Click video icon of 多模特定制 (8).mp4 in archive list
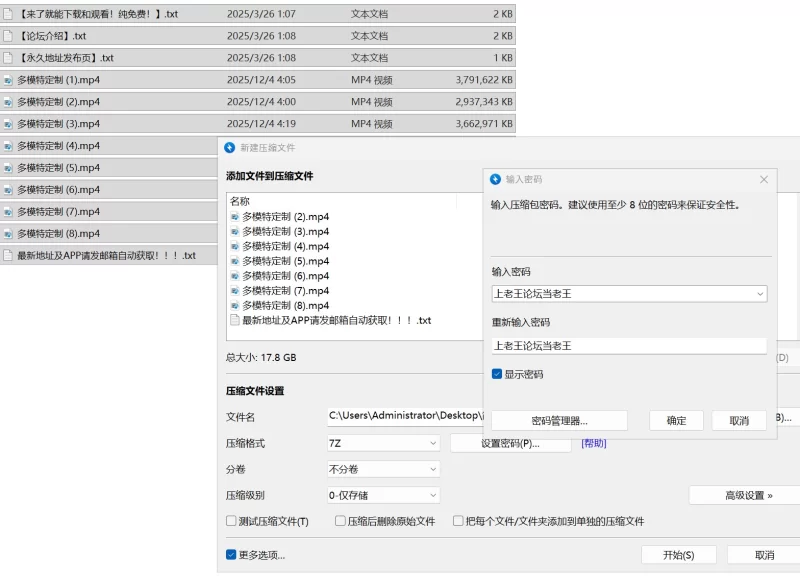Viewport: 800px width, 579px height. (x=235, y=306)
